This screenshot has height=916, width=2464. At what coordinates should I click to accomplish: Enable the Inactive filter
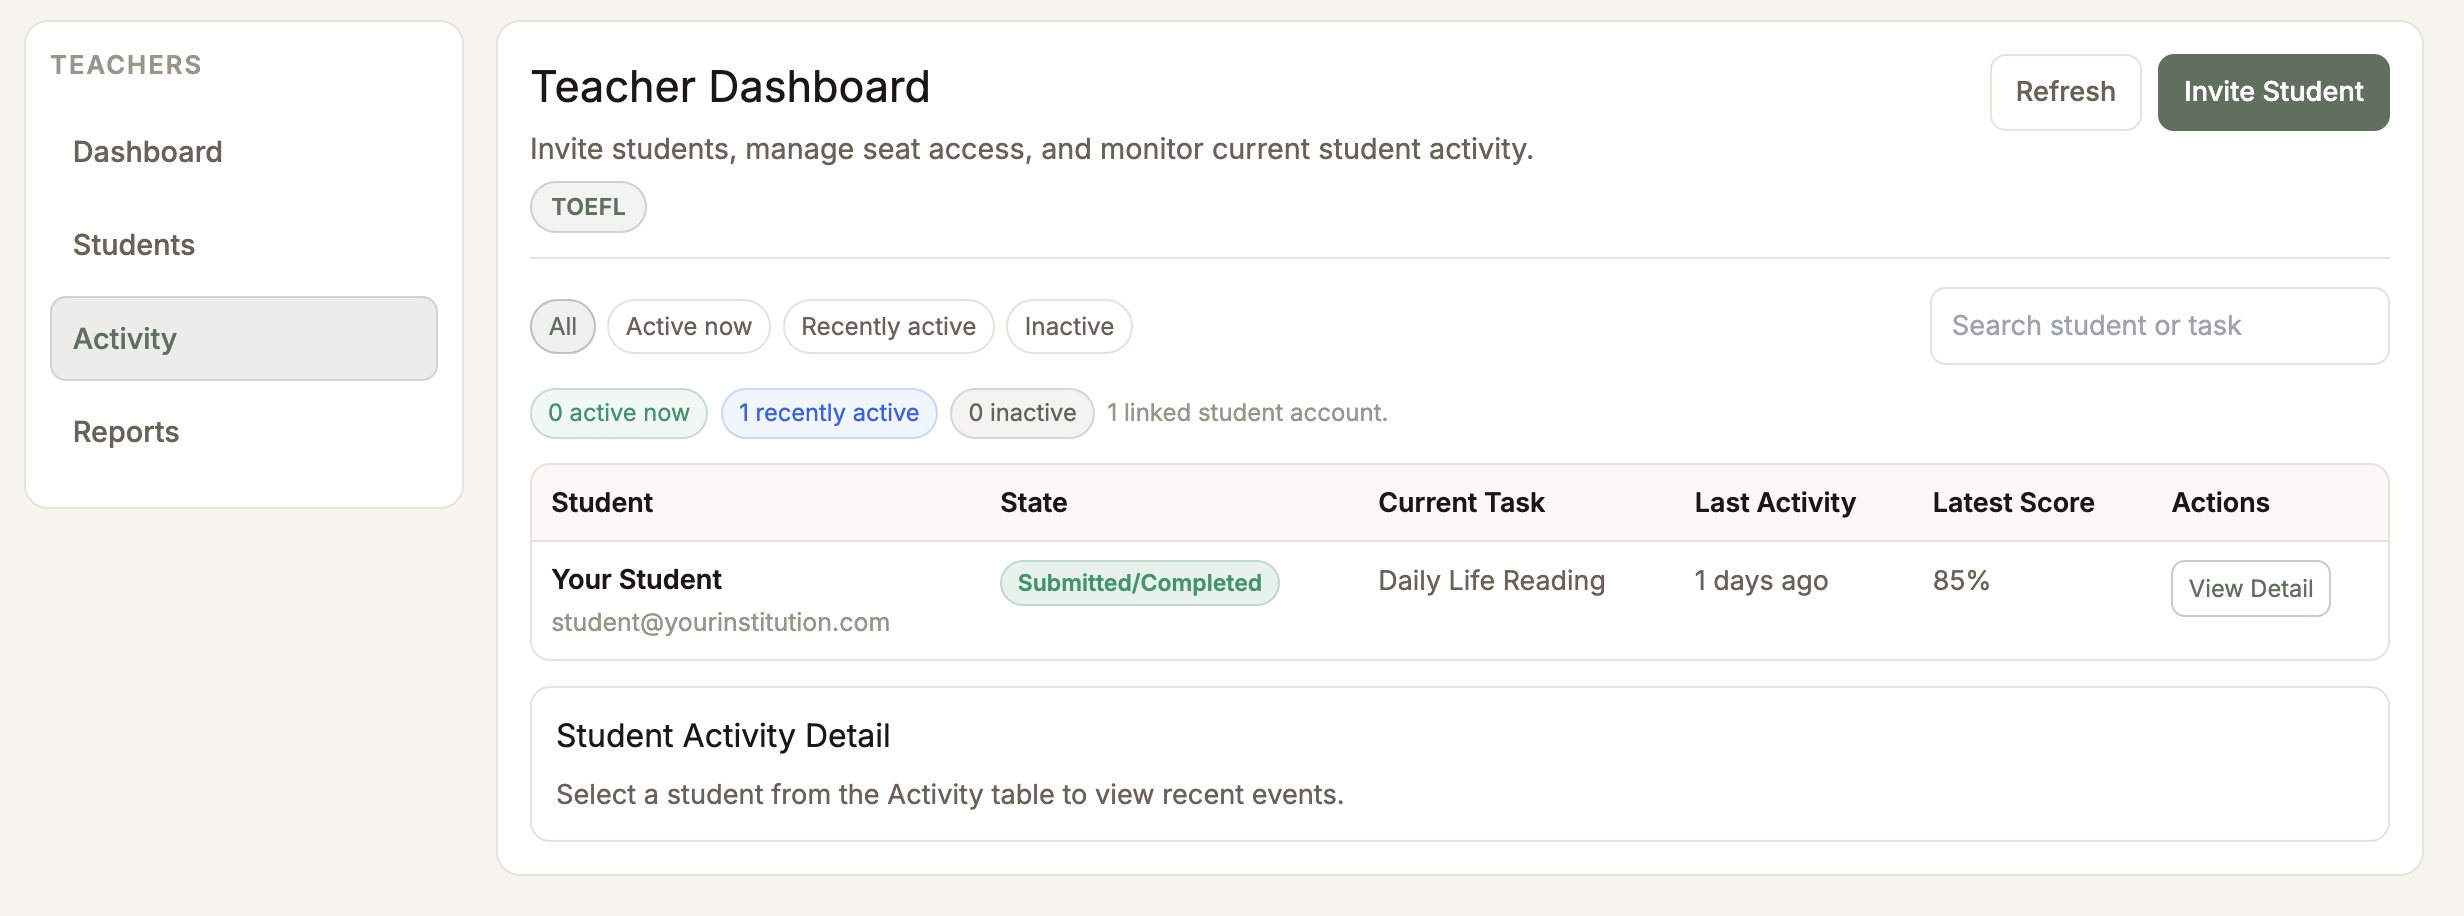[1068, 326]
